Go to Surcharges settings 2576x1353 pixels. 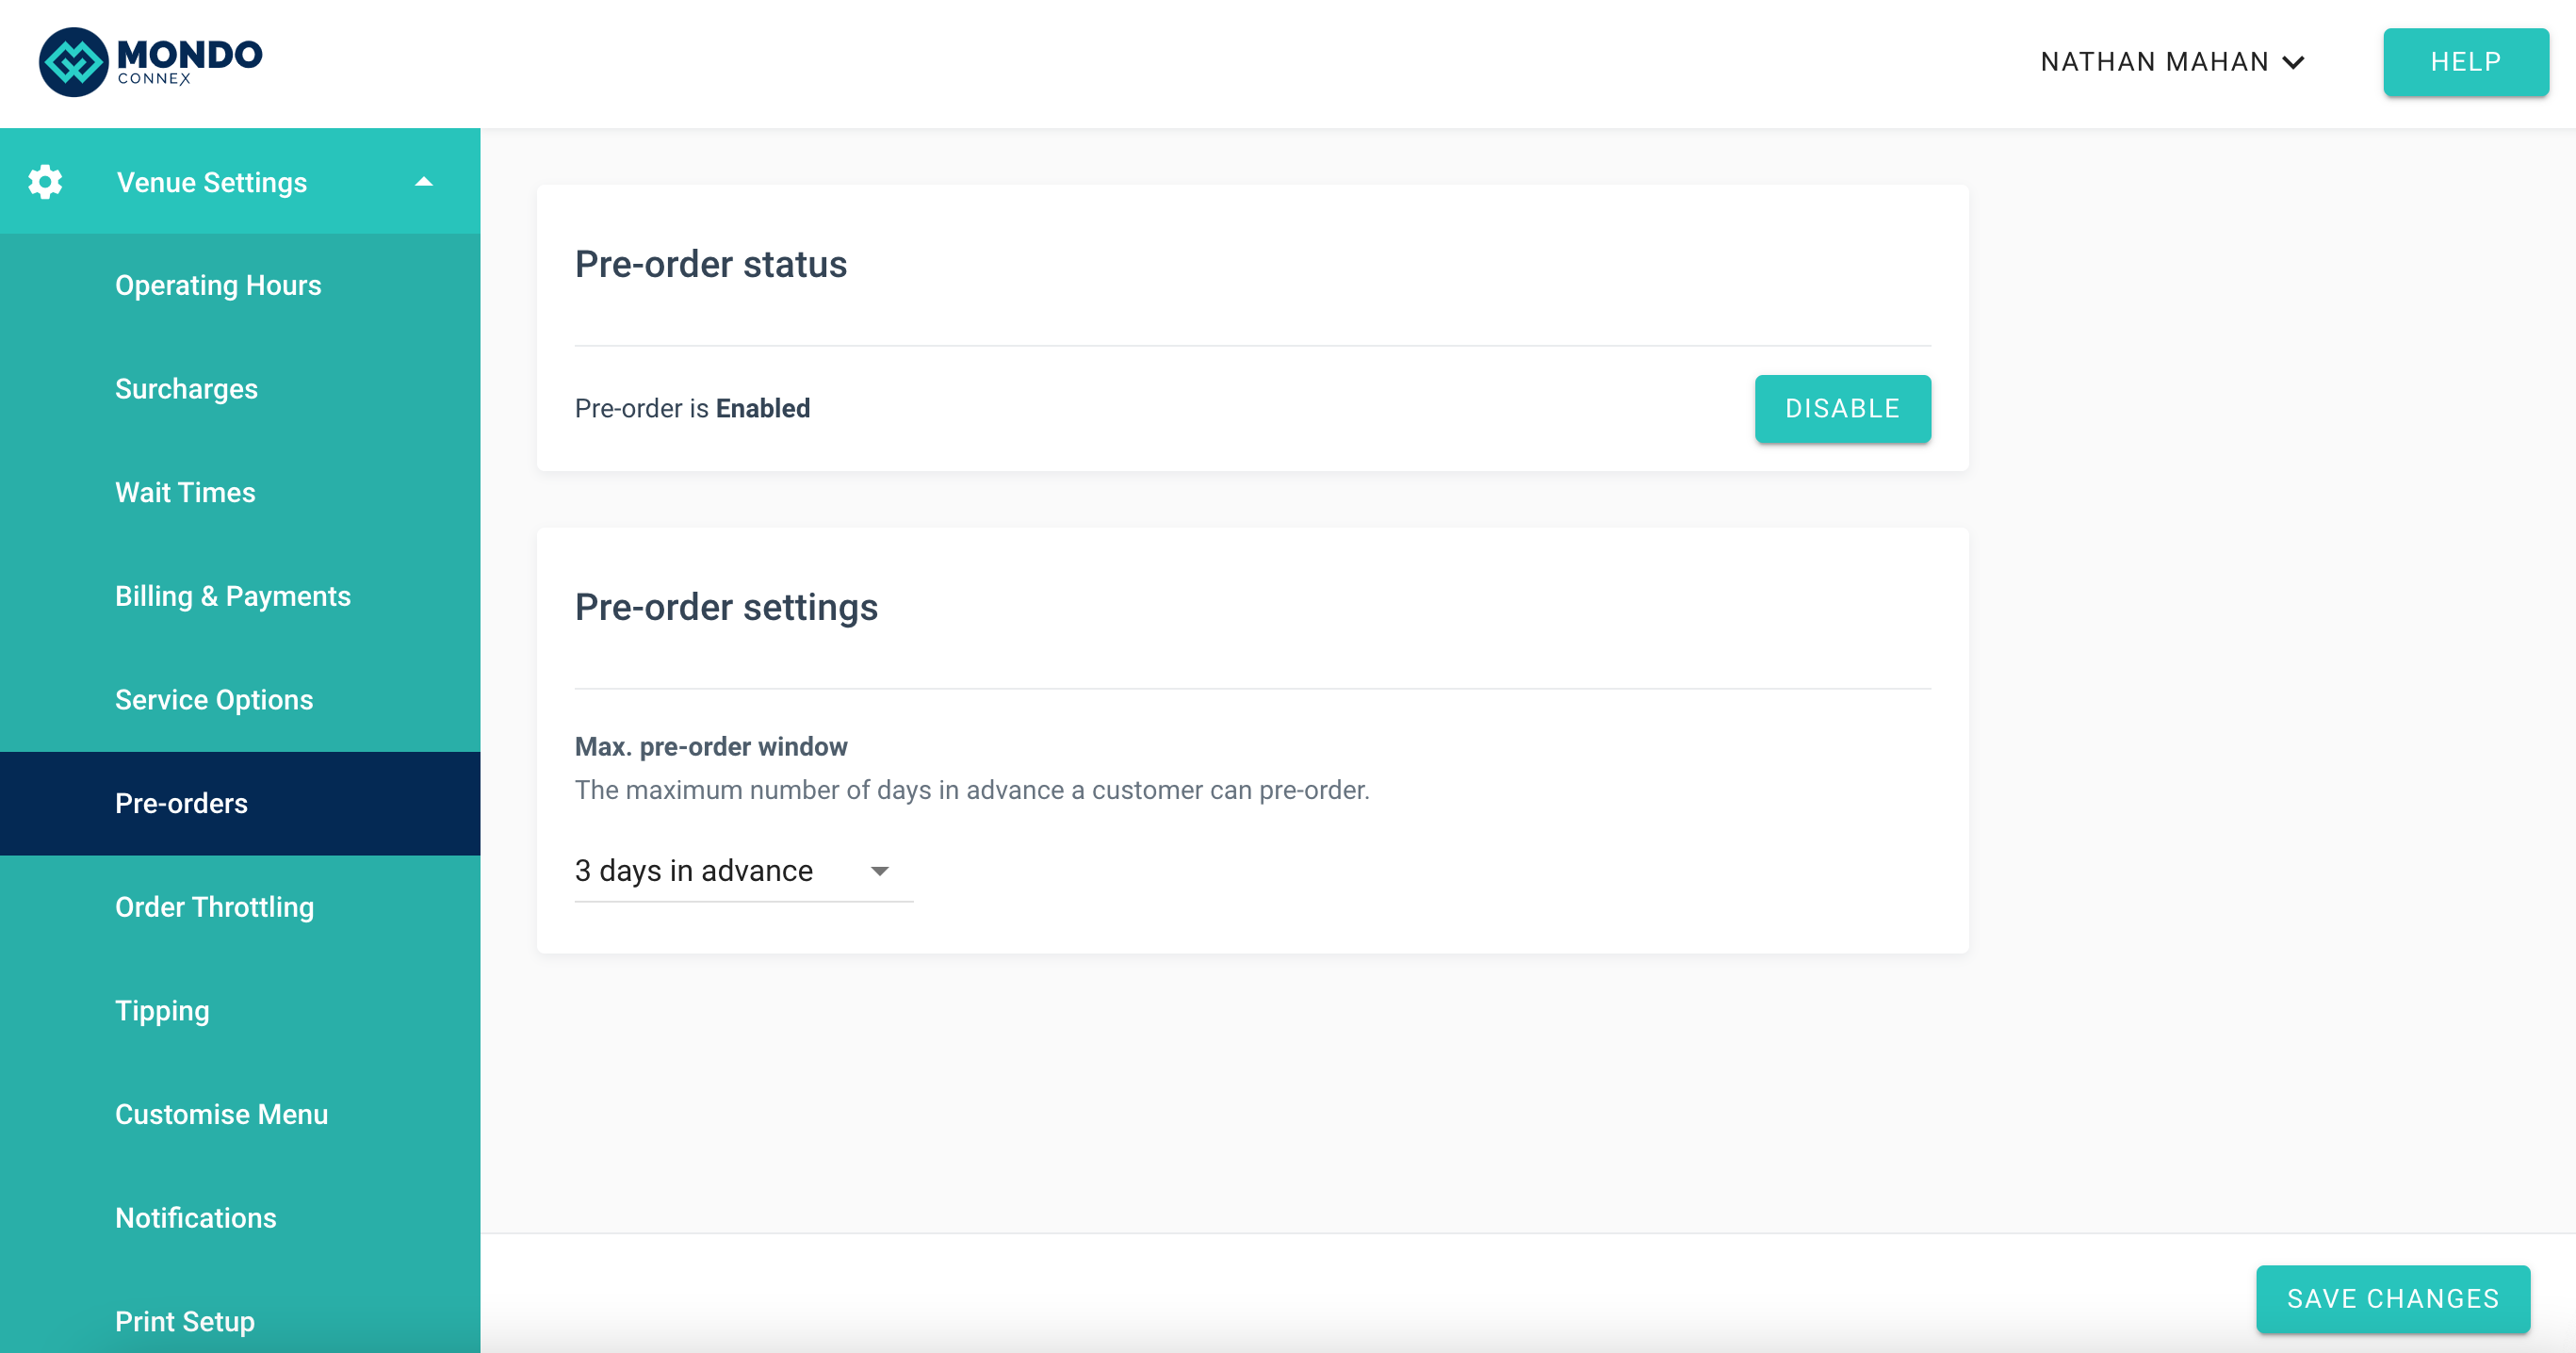(x=186, y=389)
